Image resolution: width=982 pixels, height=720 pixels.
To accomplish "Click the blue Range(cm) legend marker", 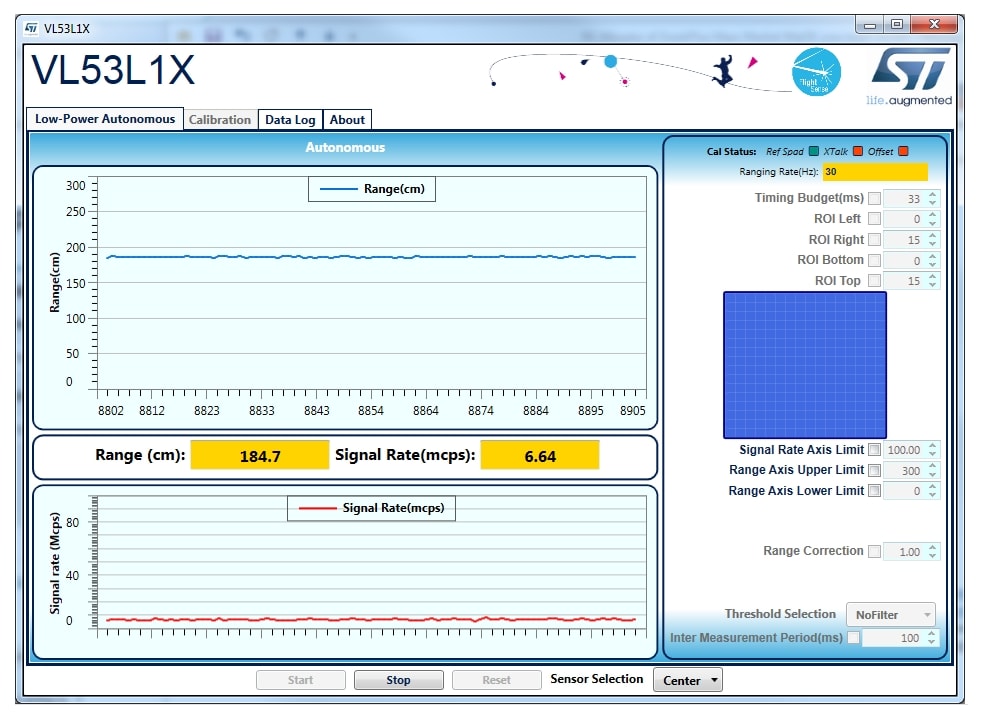I will click(x=338, y=189).
